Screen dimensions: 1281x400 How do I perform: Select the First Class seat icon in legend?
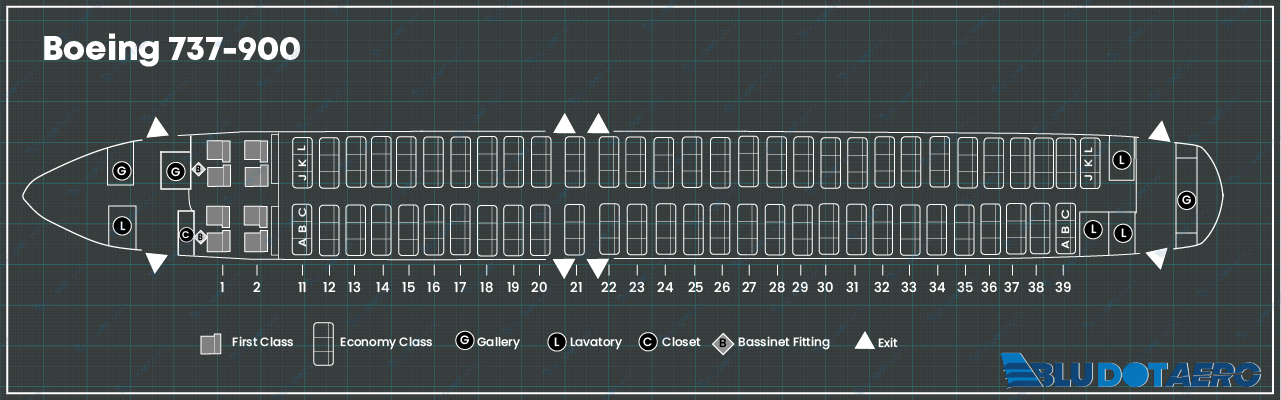(x=210, y=343)
